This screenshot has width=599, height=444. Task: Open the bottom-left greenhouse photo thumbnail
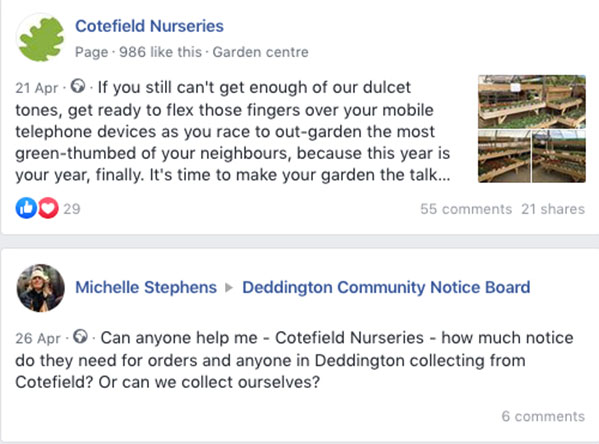point(504,156)
